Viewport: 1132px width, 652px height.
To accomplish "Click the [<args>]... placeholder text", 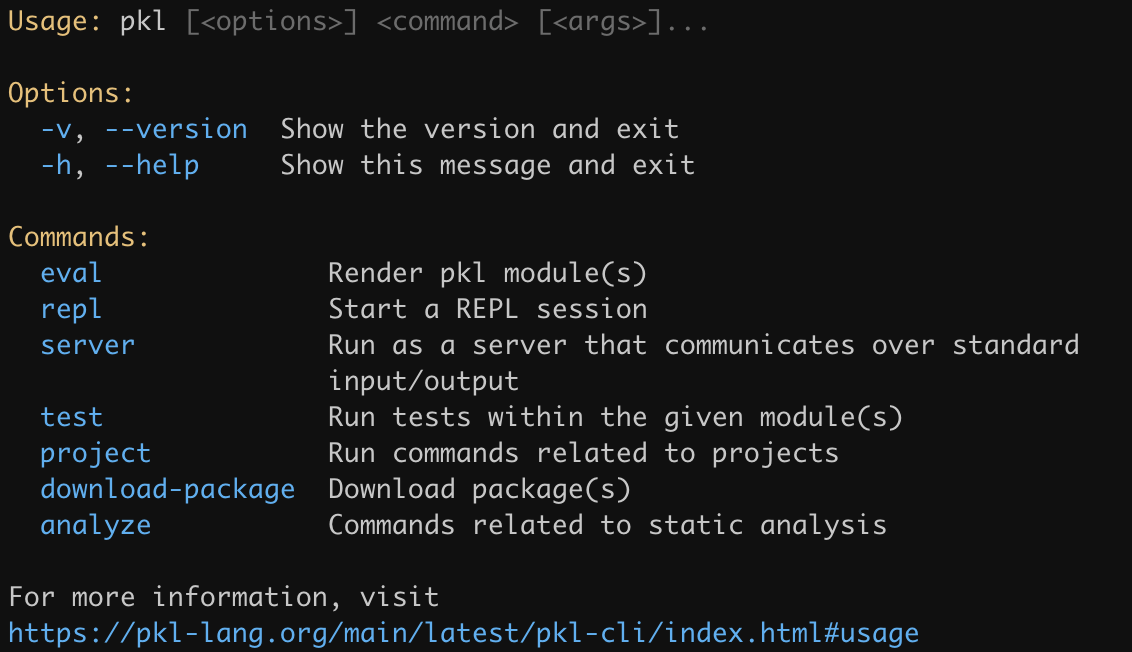I will pos(623,22).
